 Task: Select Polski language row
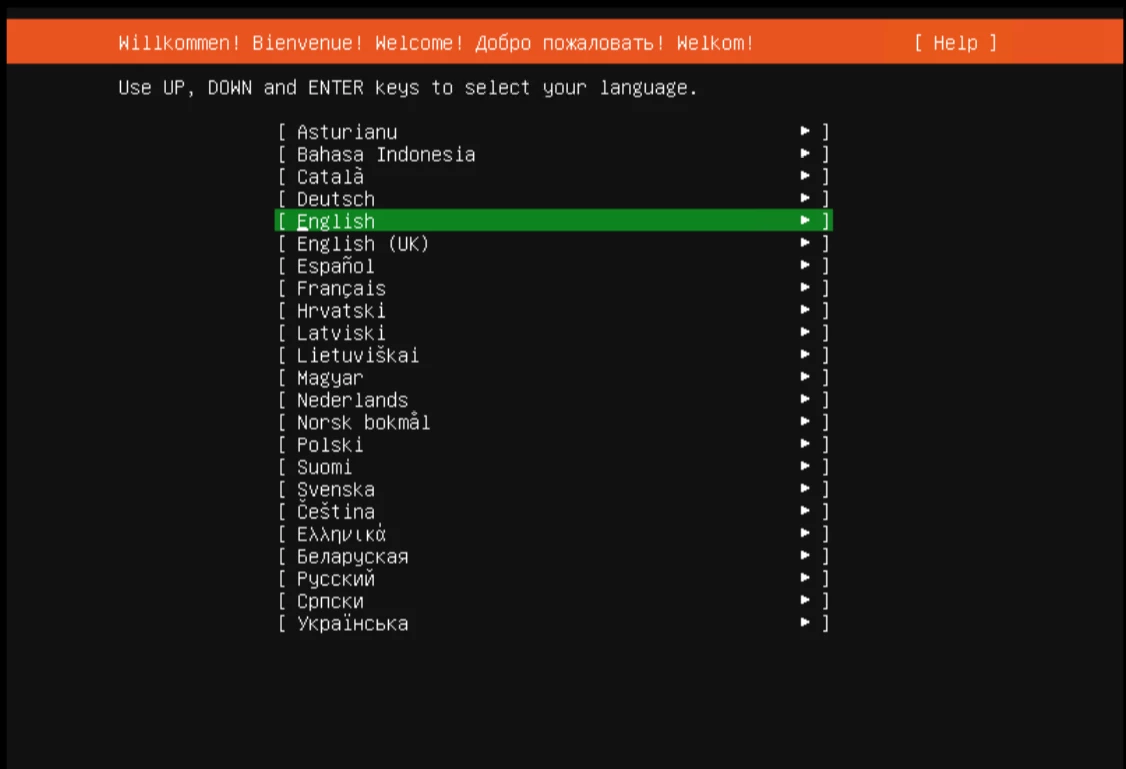click(554, 444)
